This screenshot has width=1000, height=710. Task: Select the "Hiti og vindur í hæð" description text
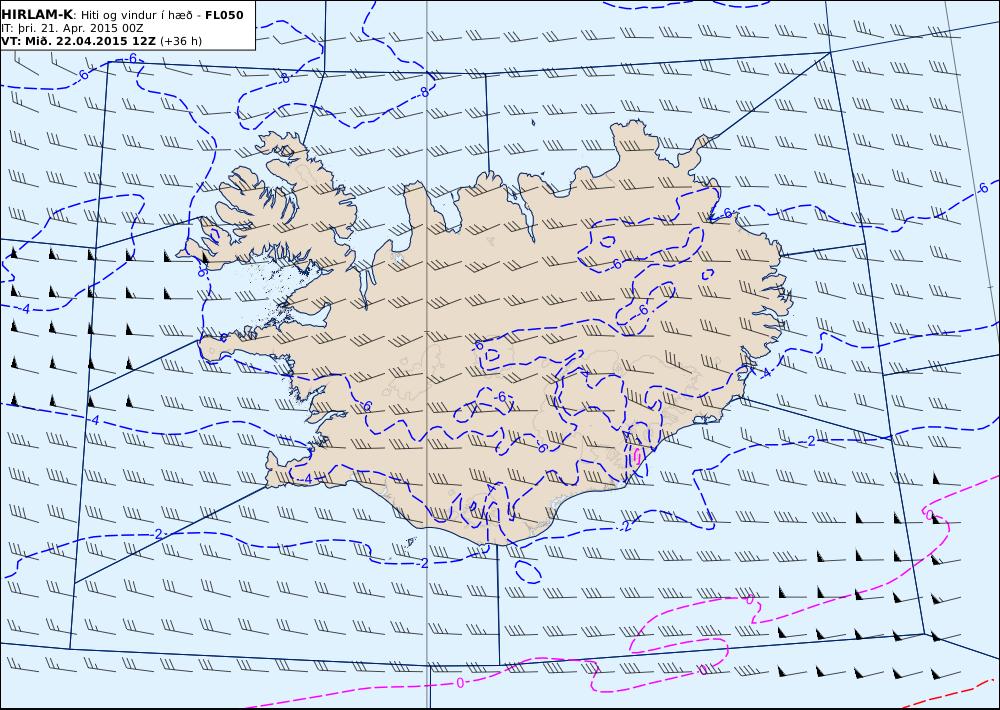136,15
